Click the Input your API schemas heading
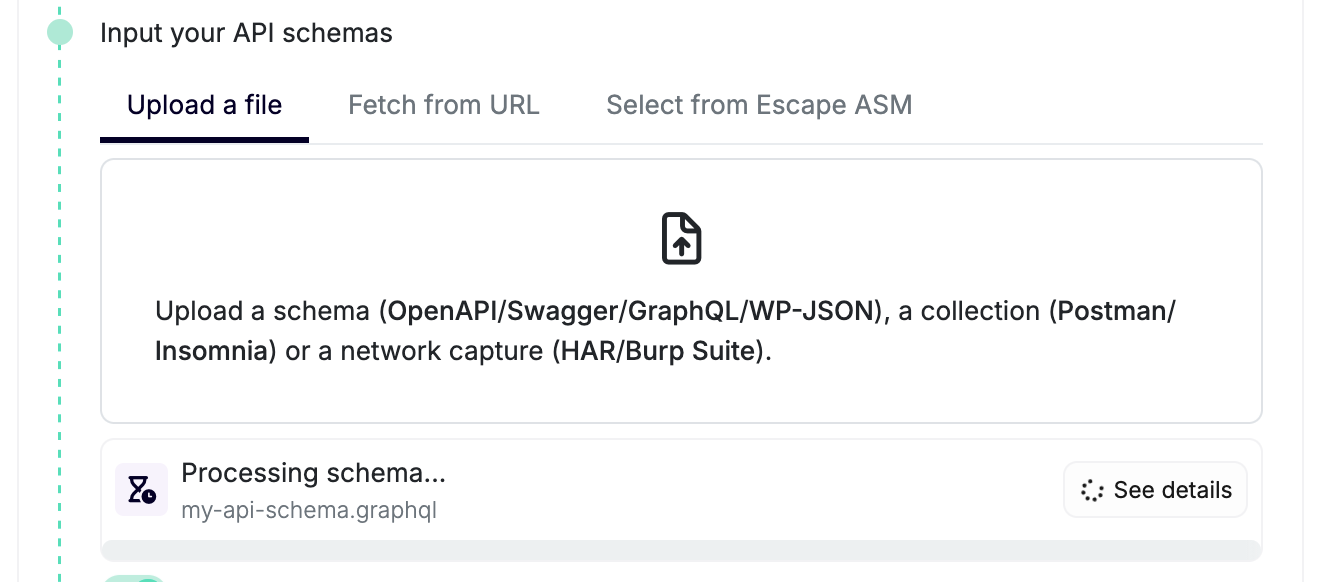The width and height of the screenshot is (1334, 582). point(246,33)
